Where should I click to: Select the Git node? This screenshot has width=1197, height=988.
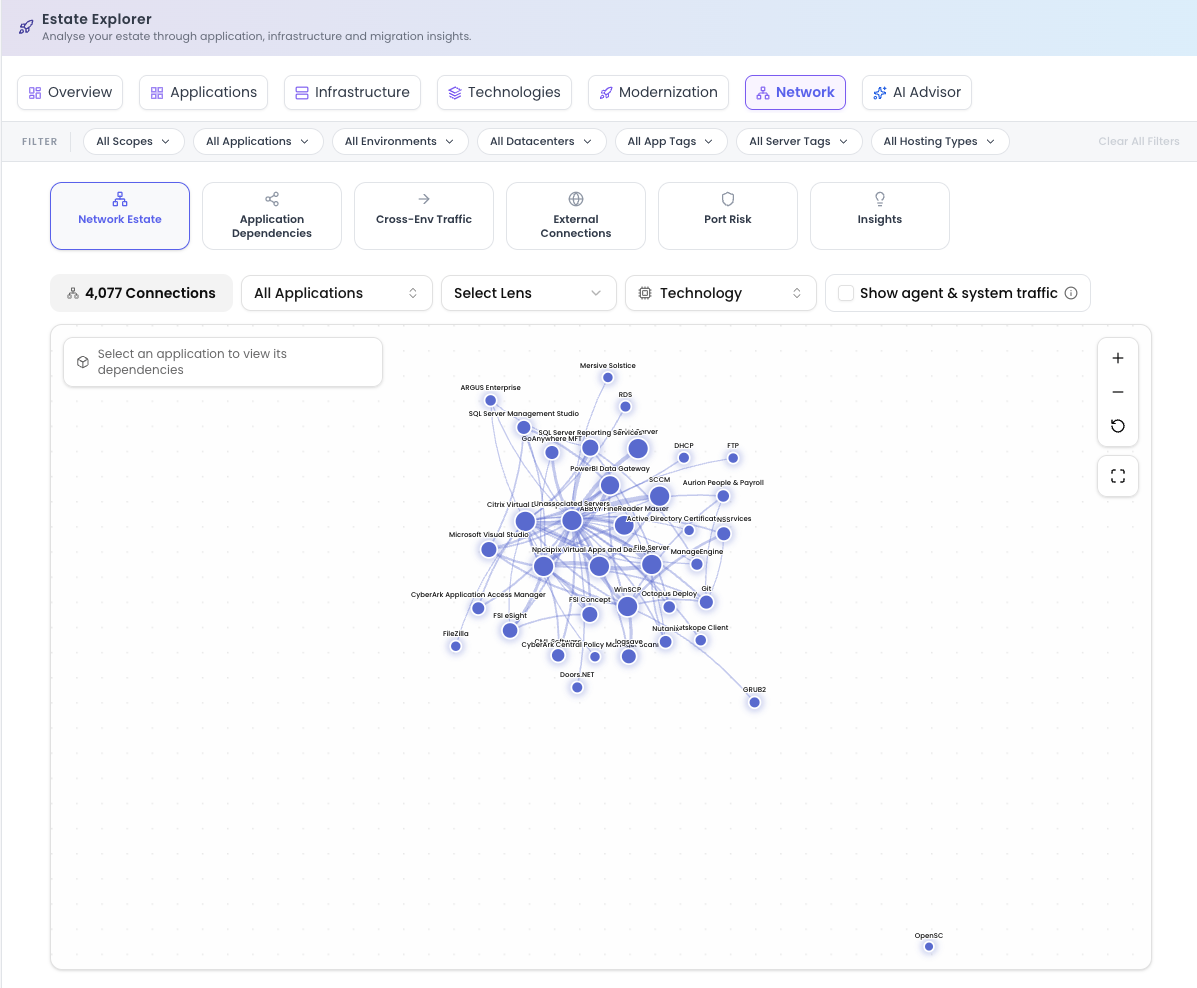tap(706, 602)
